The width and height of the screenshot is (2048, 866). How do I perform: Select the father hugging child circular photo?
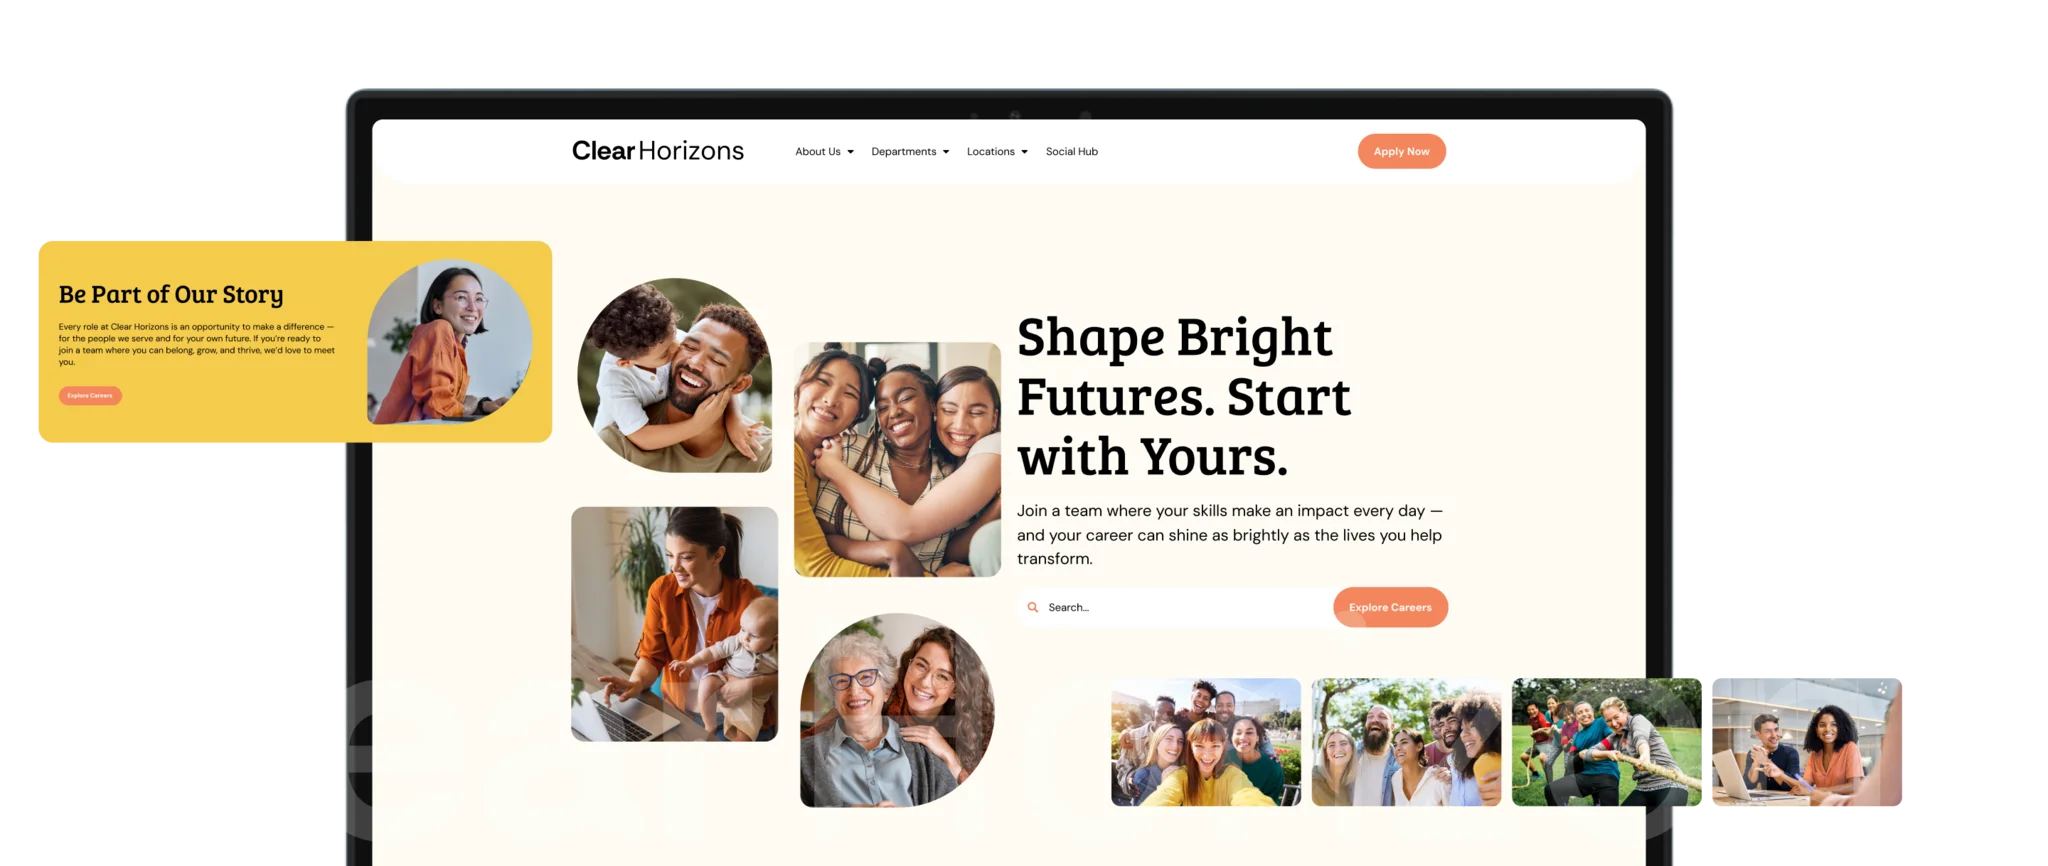tap(675, 375)
